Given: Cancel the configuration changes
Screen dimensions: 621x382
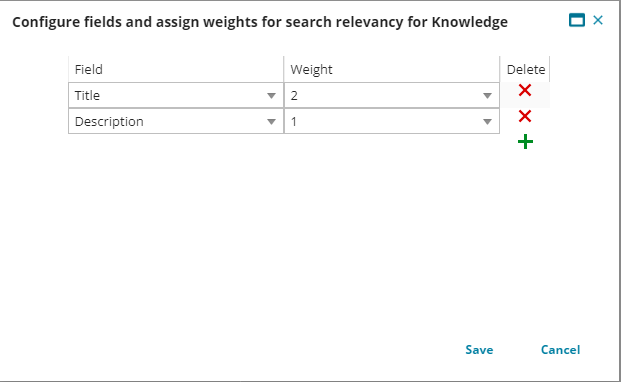Looking at the screenshot, I should click(x=560, y=350).
